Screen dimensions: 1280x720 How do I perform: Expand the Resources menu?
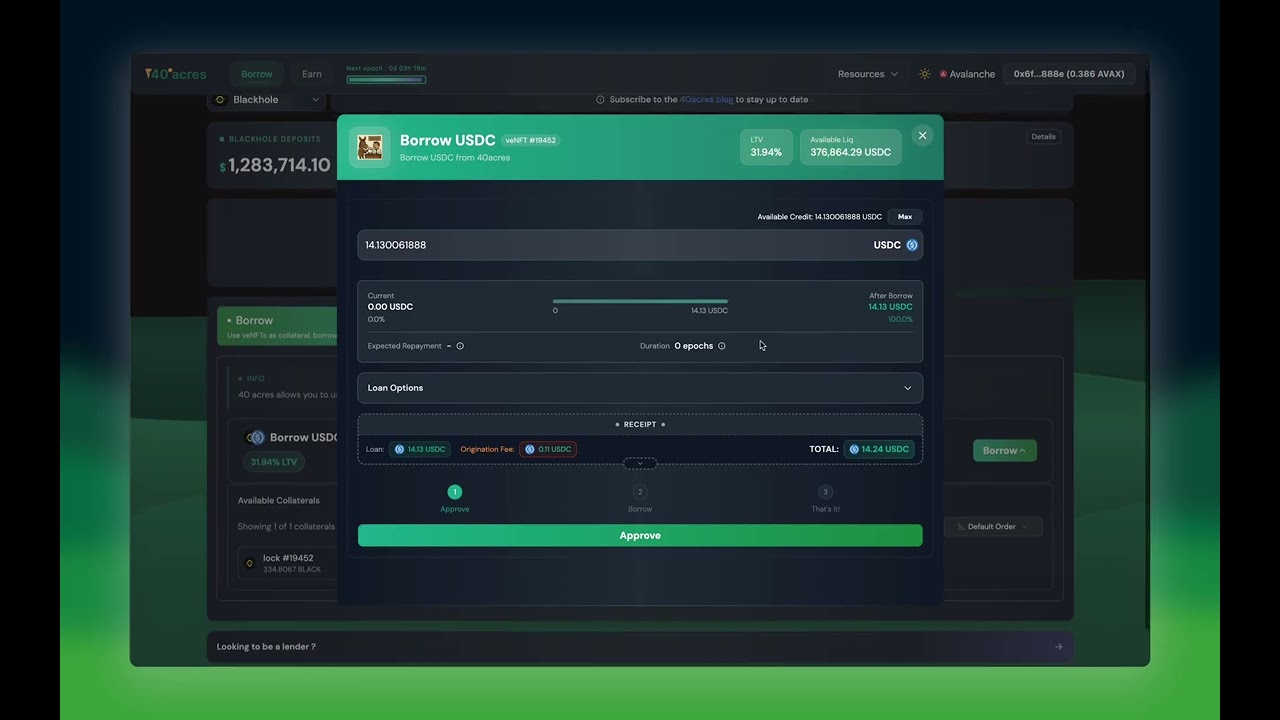[868, 74]
